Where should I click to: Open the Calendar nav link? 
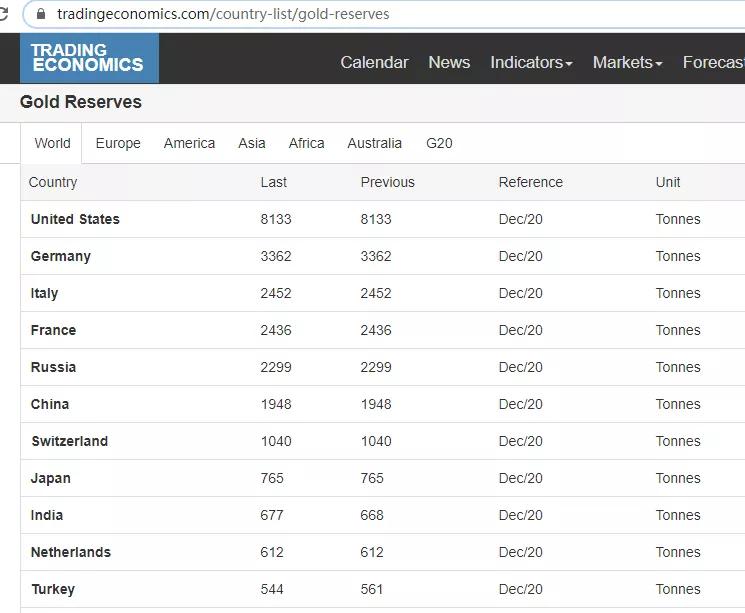[x=374, y=62]
